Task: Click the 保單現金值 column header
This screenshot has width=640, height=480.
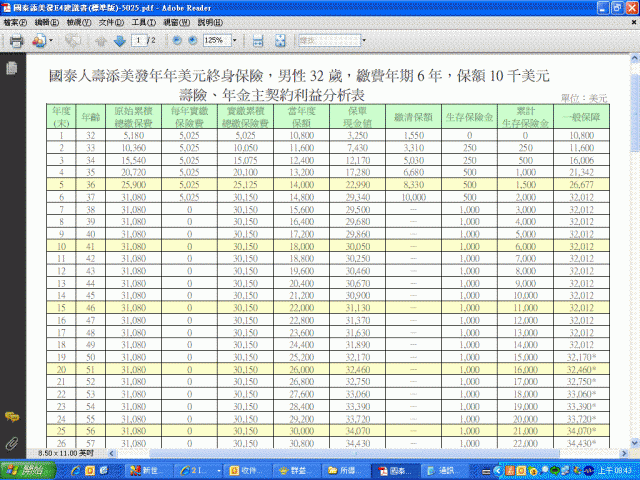Action: point(358,117)
